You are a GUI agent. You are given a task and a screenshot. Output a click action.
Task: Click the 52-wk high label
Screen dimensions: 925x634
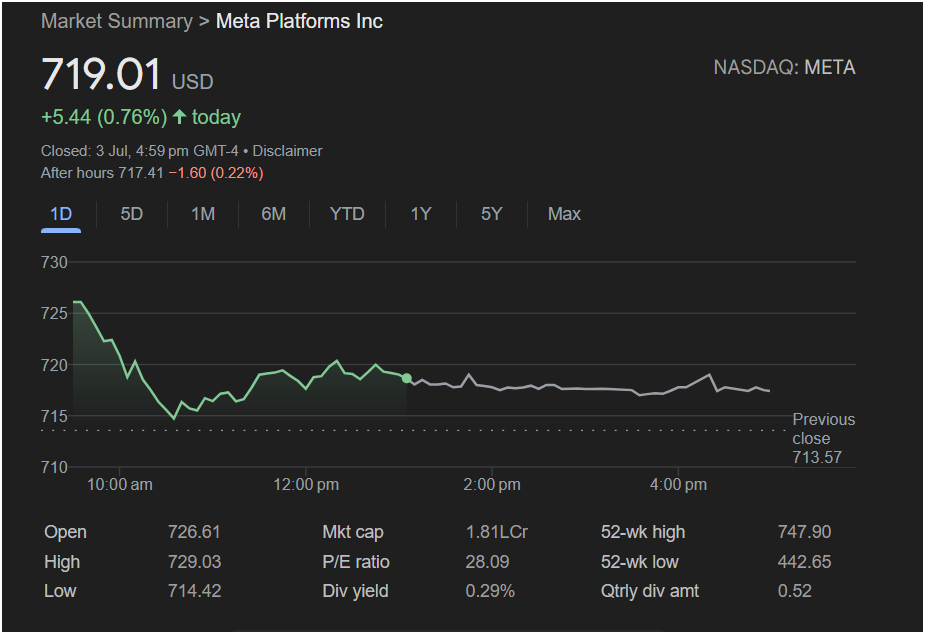coord(643,532)
